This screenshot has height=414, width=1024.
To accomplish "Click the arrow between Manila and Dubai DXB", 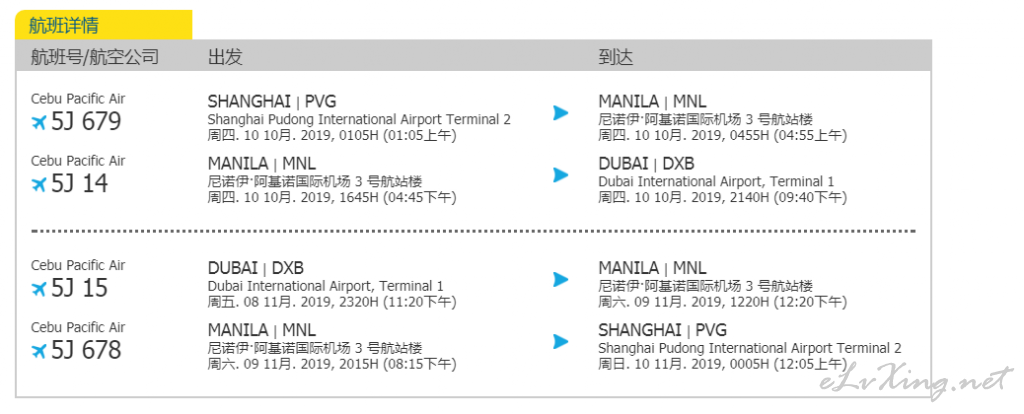I will tap(560, 175).
